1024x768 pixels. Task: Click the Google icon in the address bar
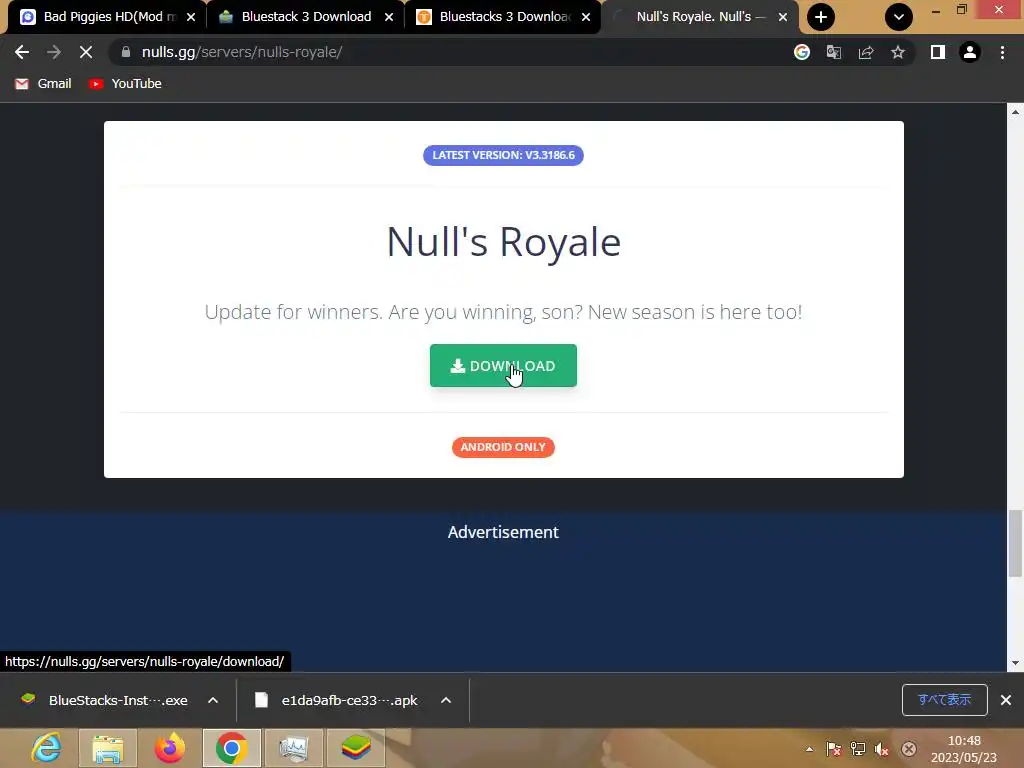(x=802, y=52)
